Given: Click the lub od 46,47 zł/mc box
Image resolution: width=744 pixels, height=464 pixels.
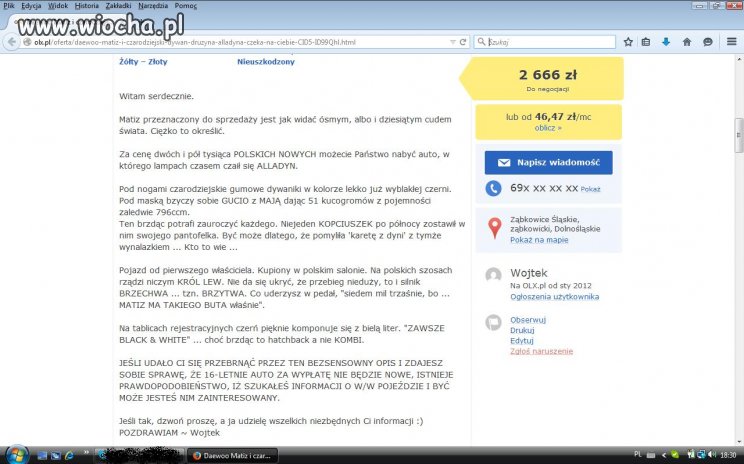Looking at the screenshot, I should [549, 122].
